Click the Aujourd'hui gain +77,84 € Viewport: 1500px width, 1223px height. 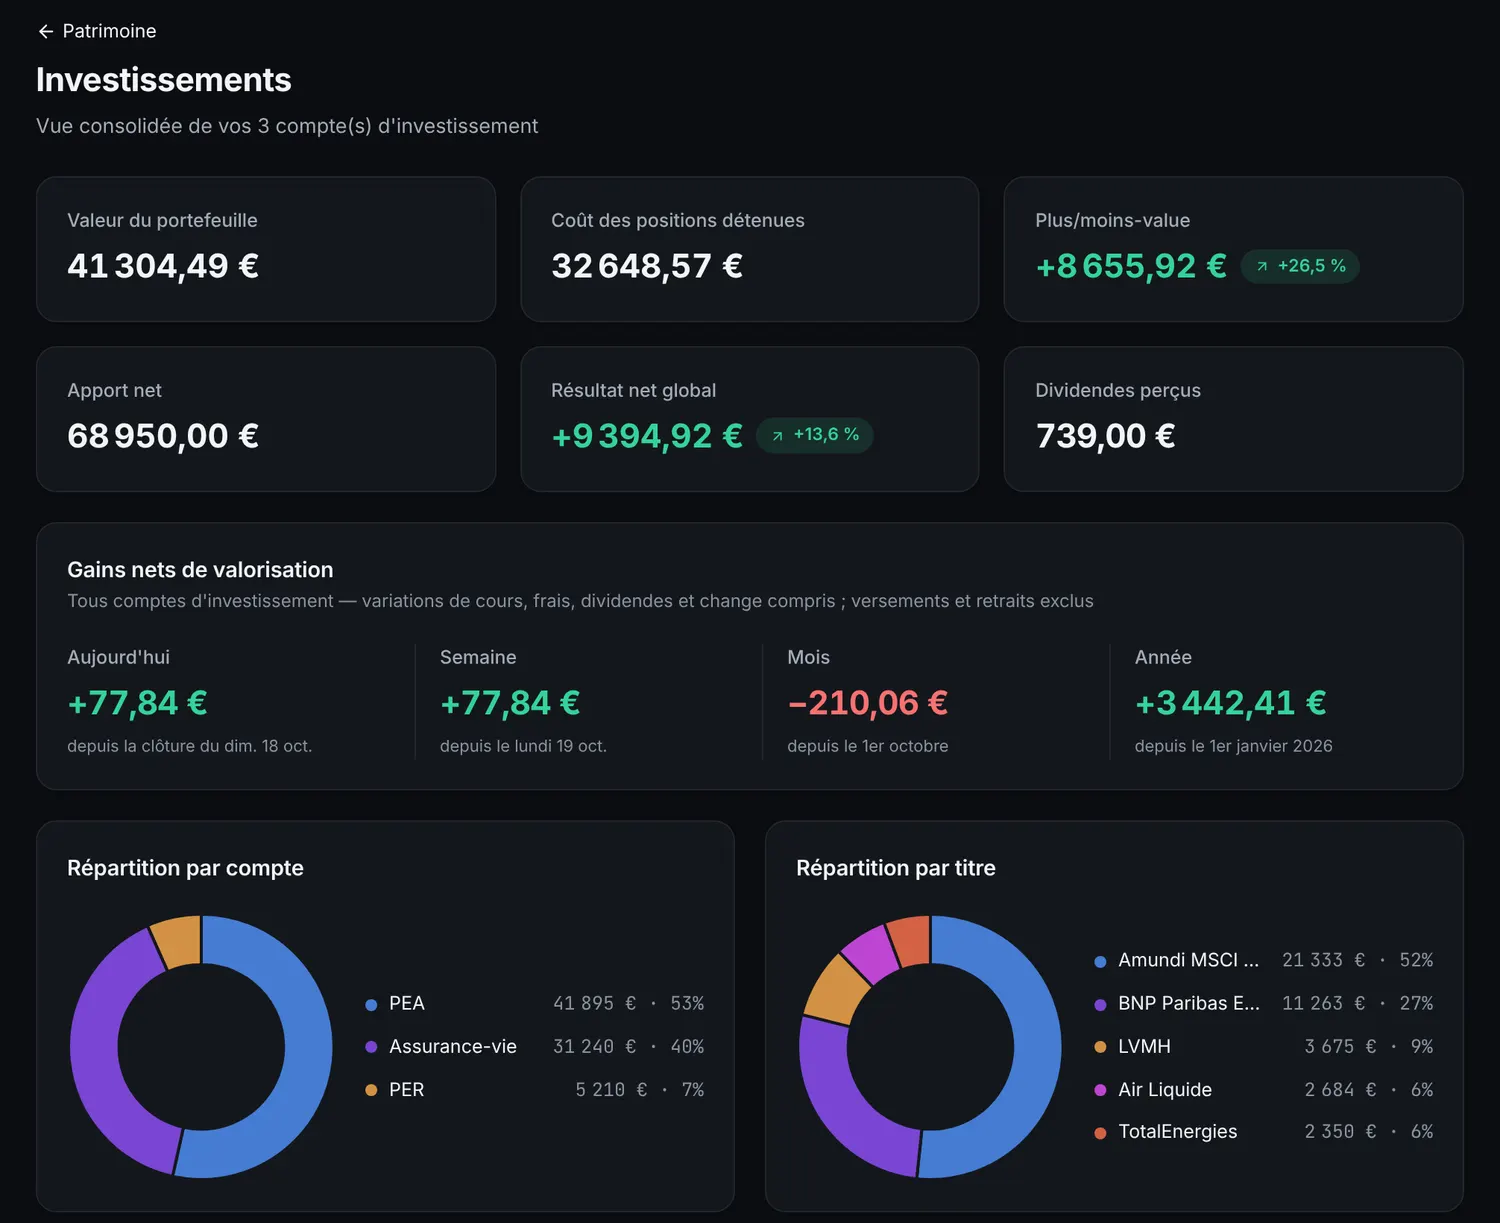tap(137, 703)
